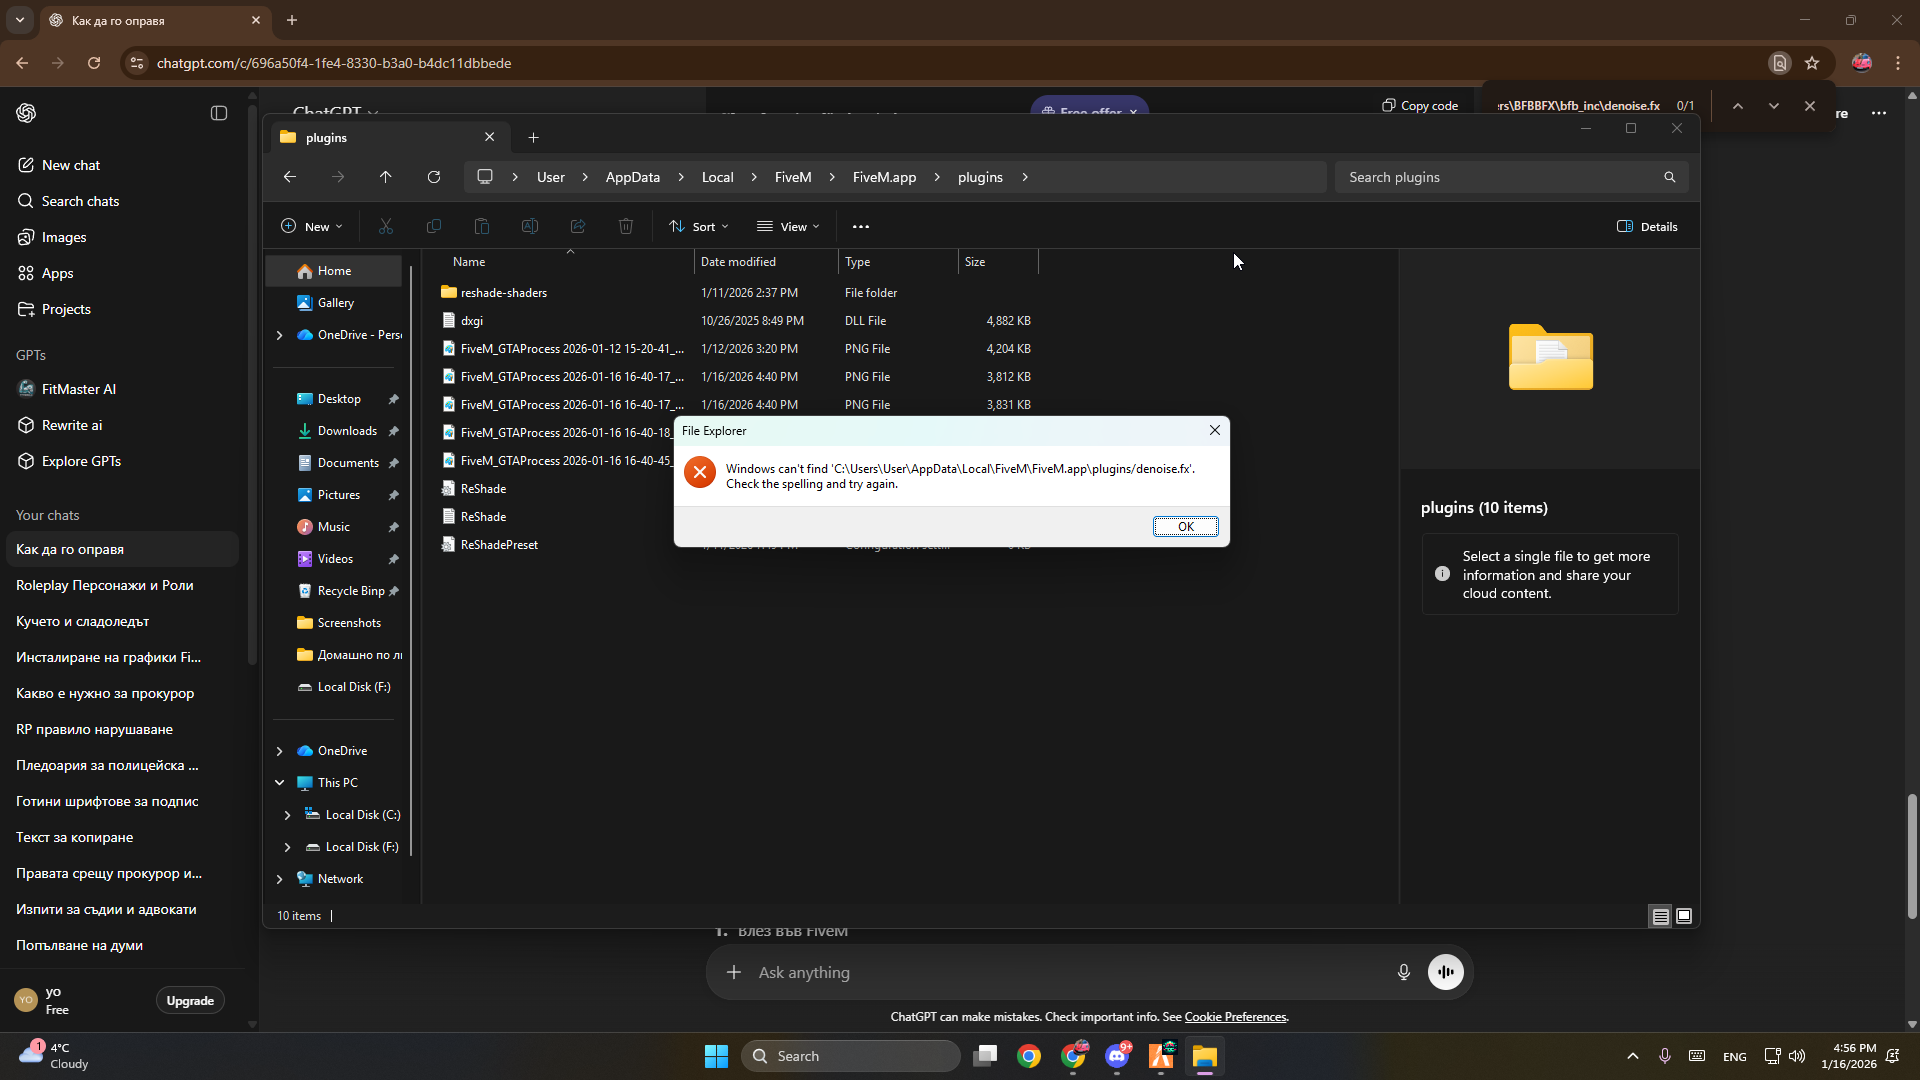1920x1080 pixels.
Task: Switch to details list view icon
Action: tap(1660, 916)
